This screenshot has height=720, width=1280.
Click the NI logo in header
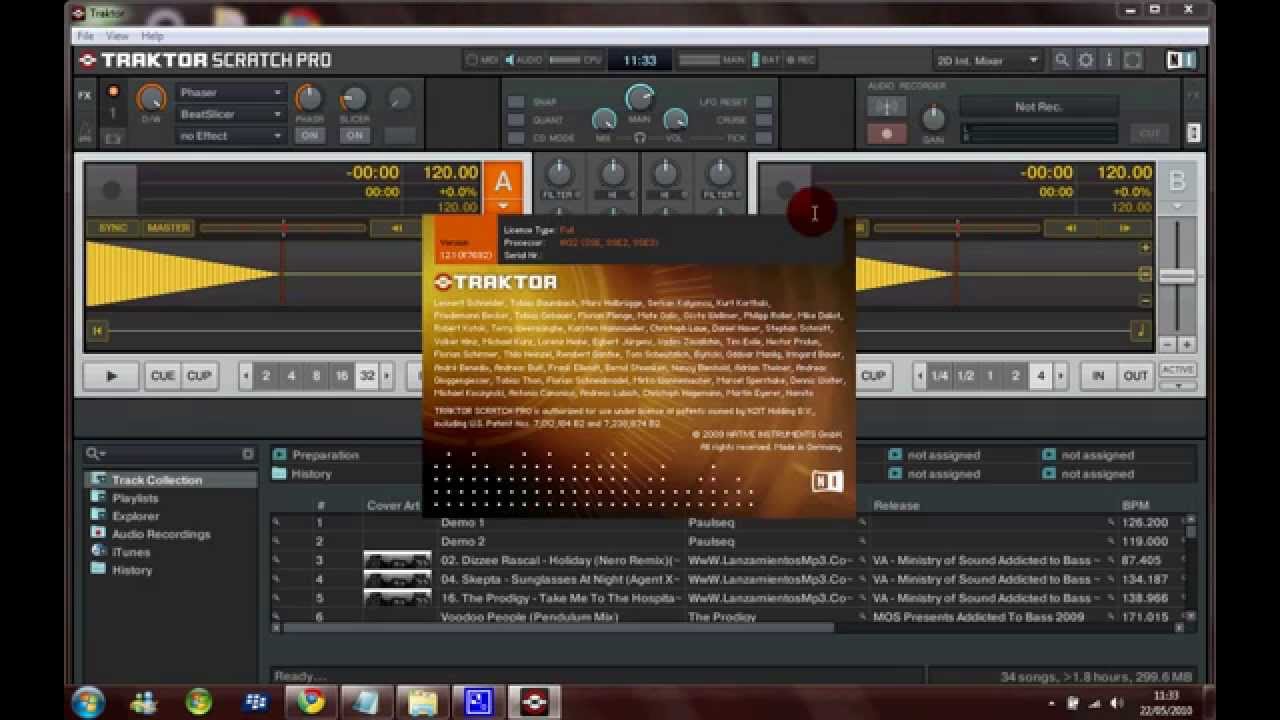pos(1181,60)
